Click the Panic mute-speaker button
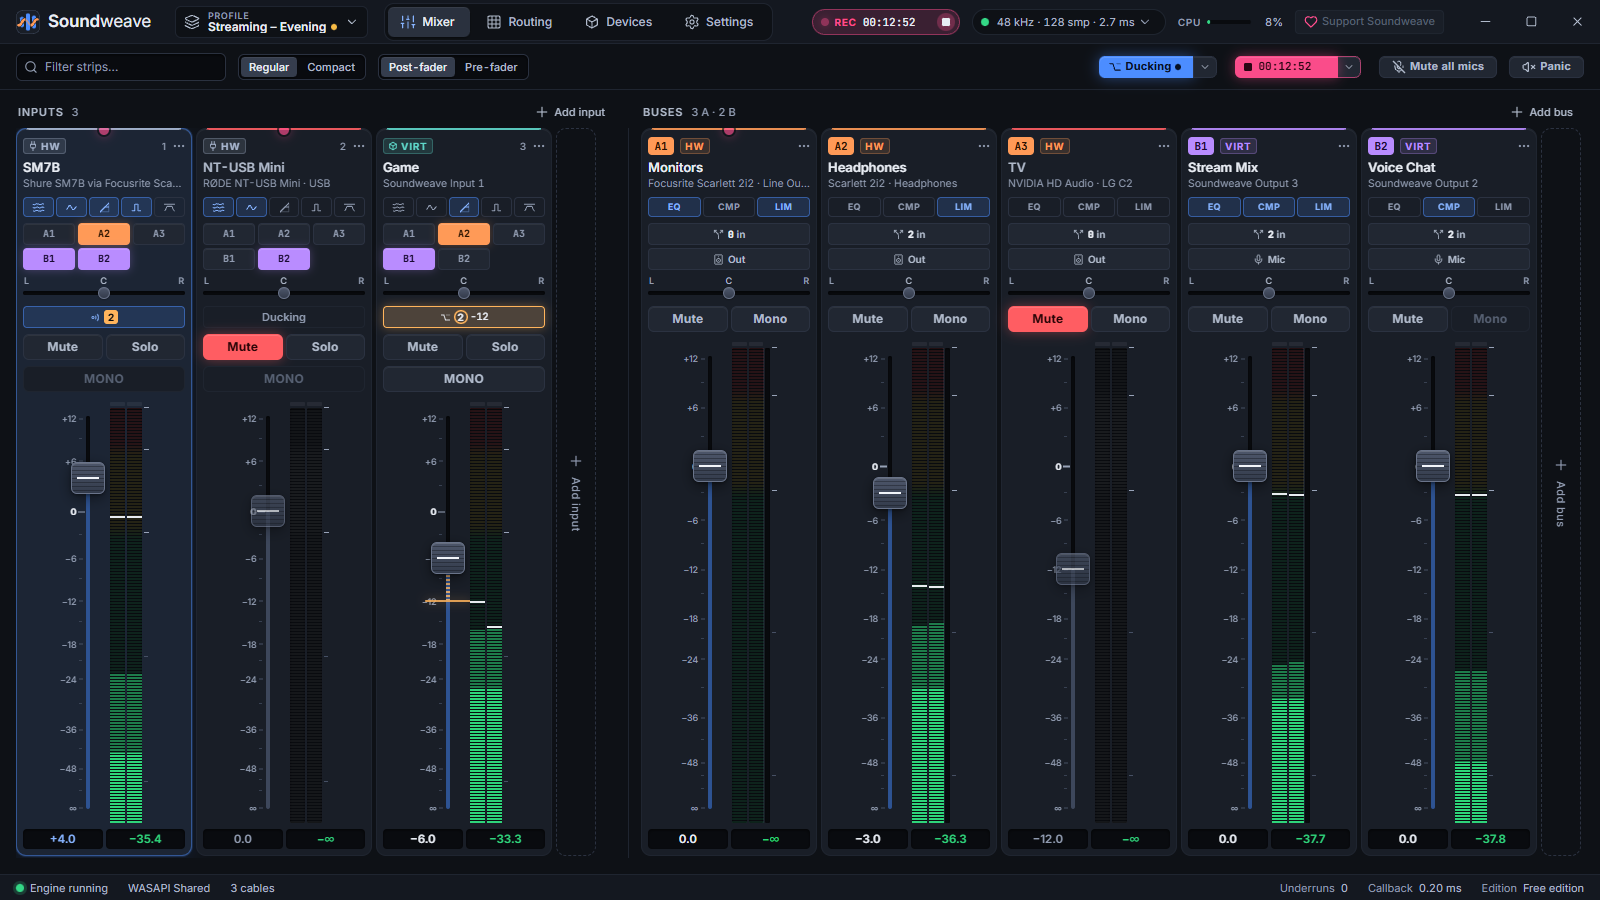The image size is (1600, 900). [x=1546, y=67]
